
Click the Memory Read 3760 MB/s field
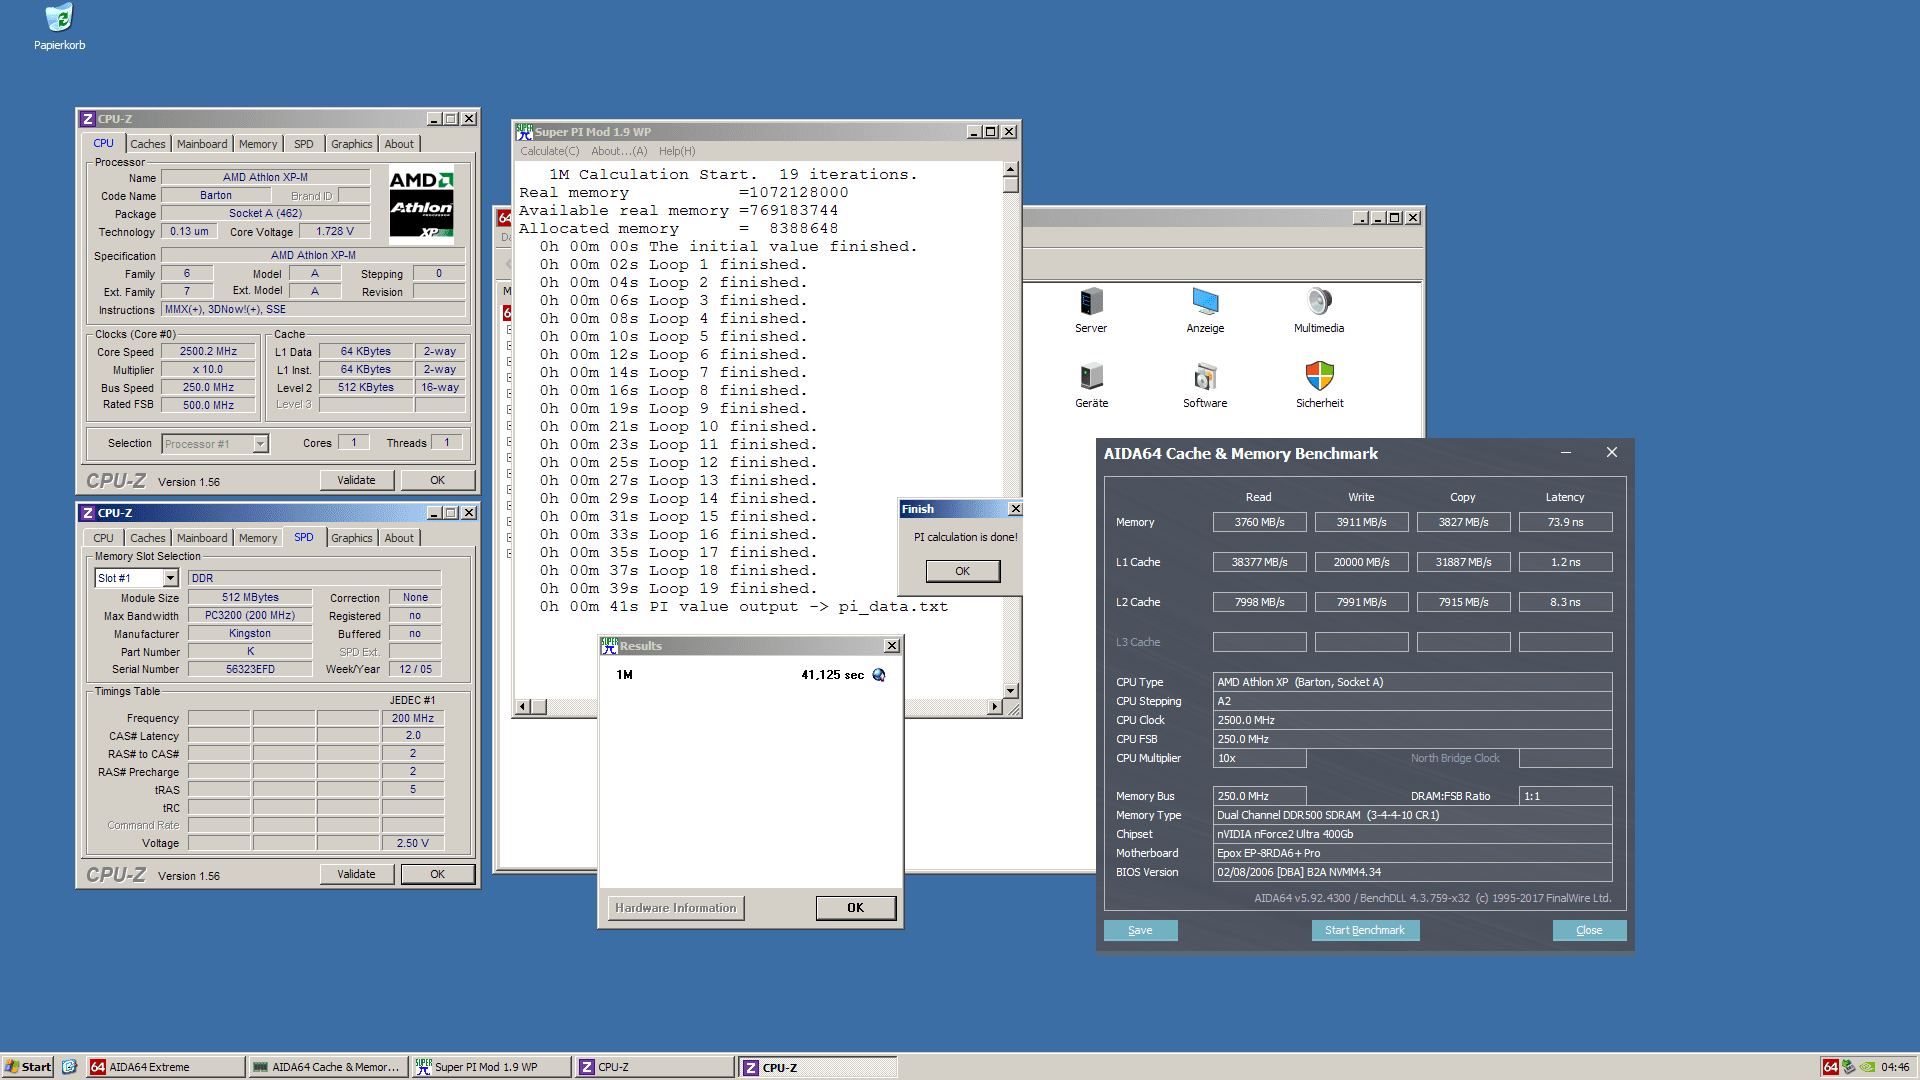(x=1259, y=522)
